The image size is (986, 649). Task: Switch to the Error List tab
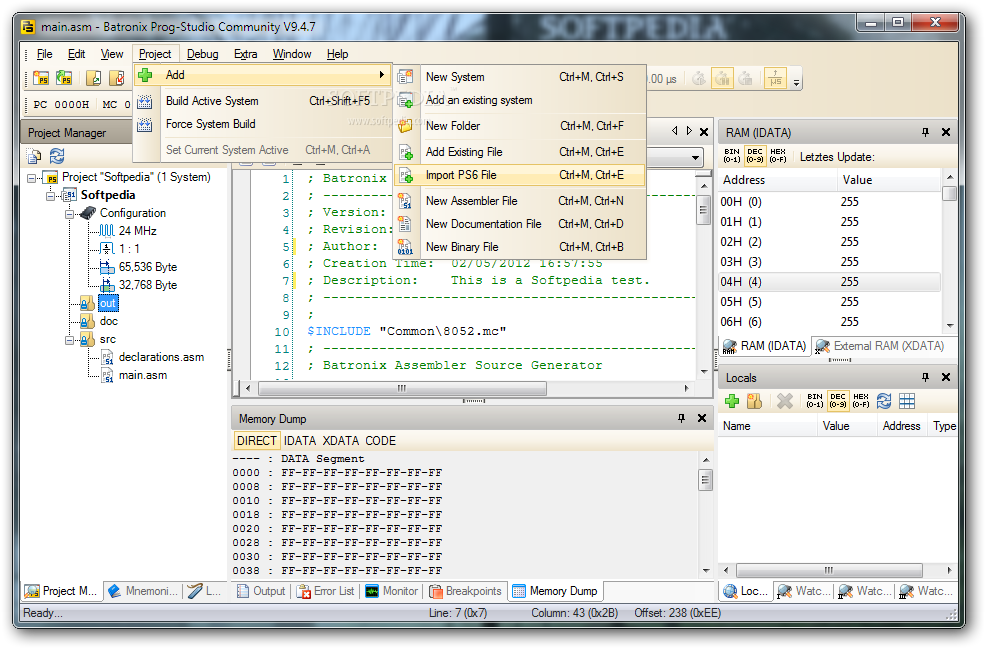coord(326,591)
